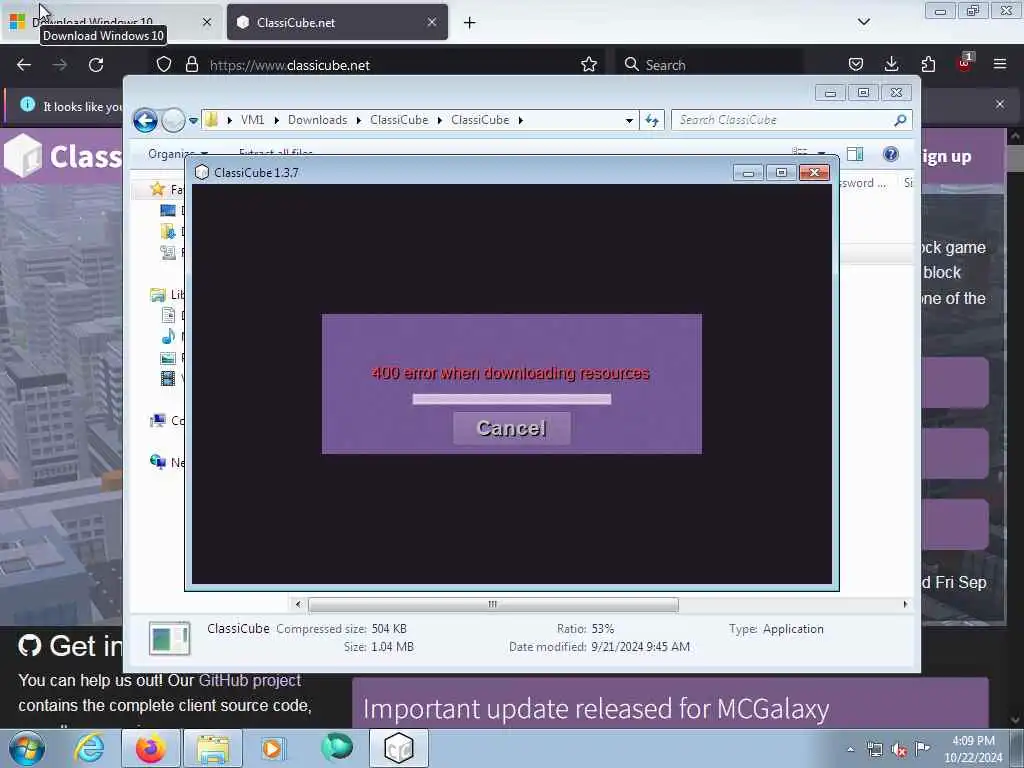Open Windows Explorer taskbar icon

click(213, 748)
